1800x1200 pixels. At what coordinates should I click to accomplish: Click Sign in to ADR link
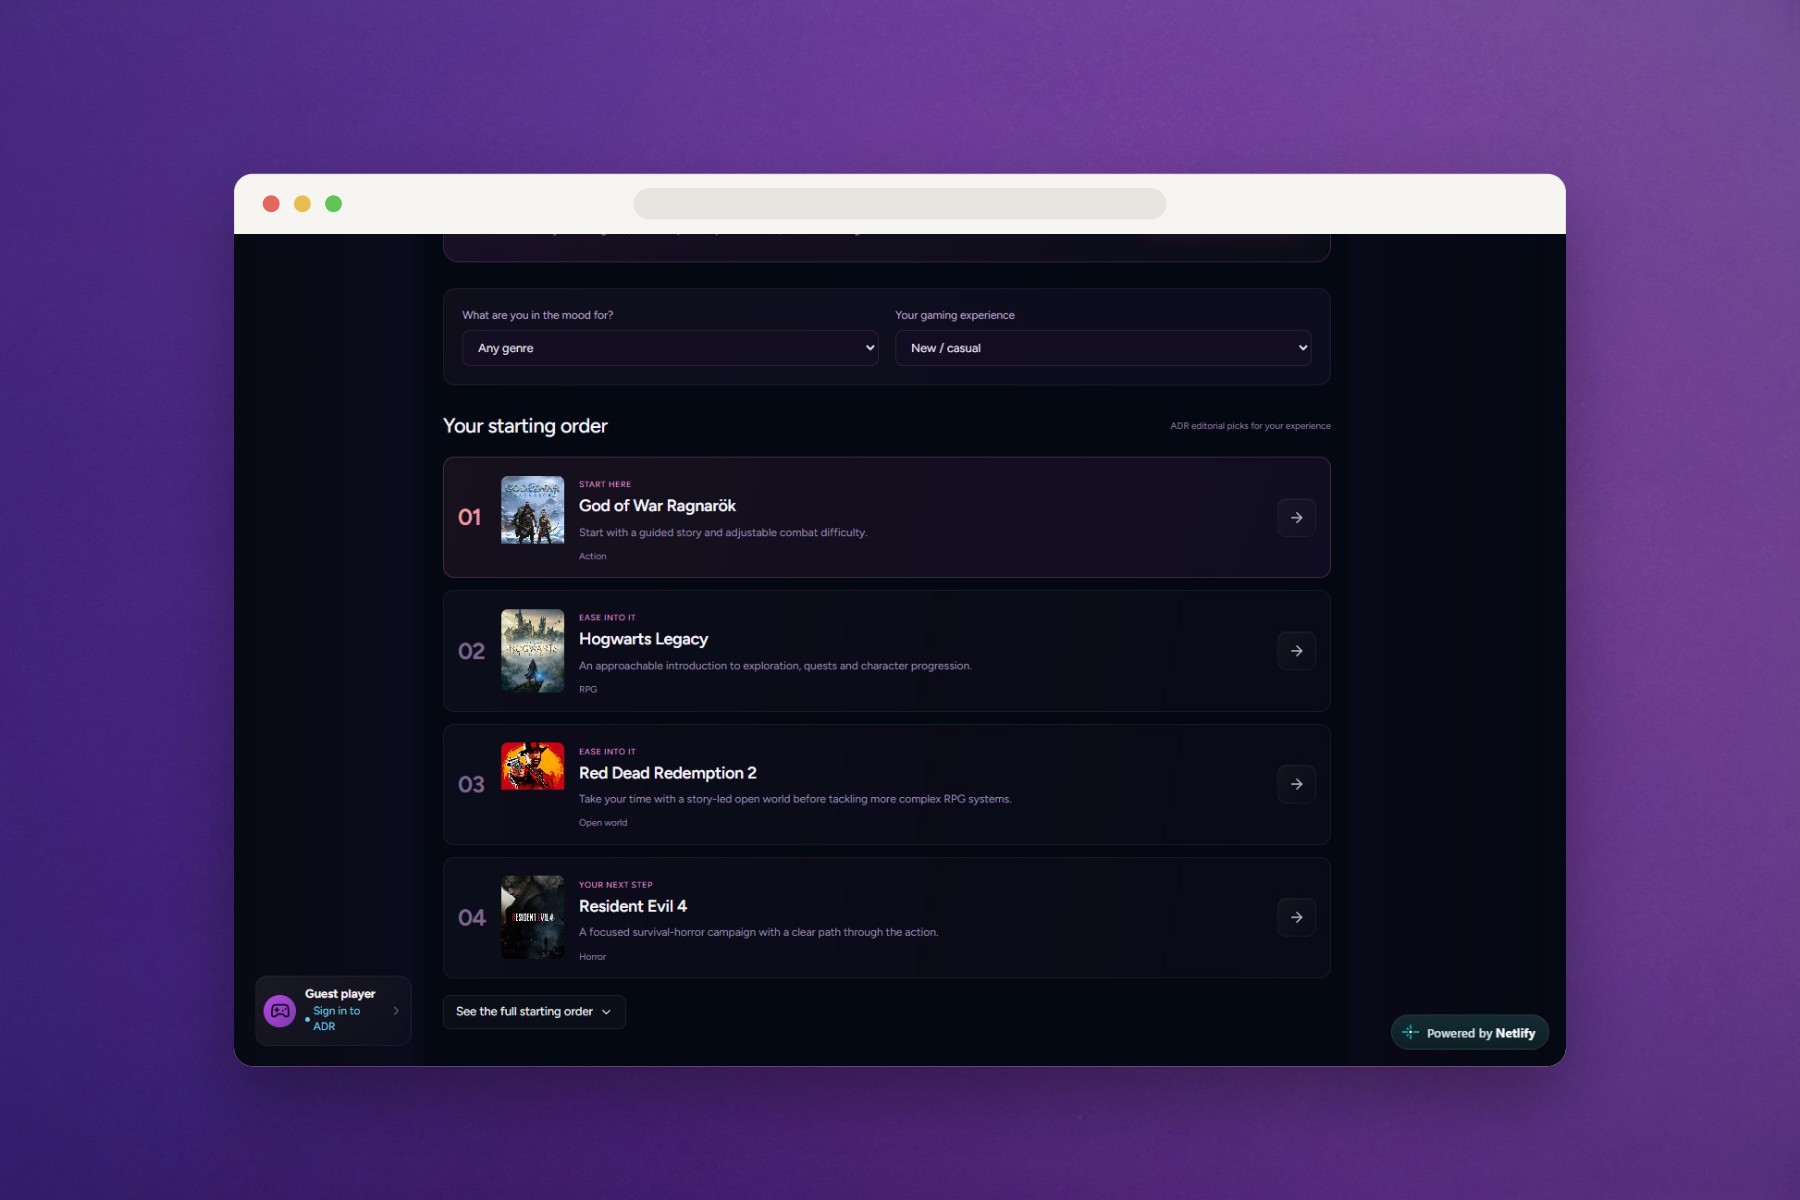point(336,1018)
